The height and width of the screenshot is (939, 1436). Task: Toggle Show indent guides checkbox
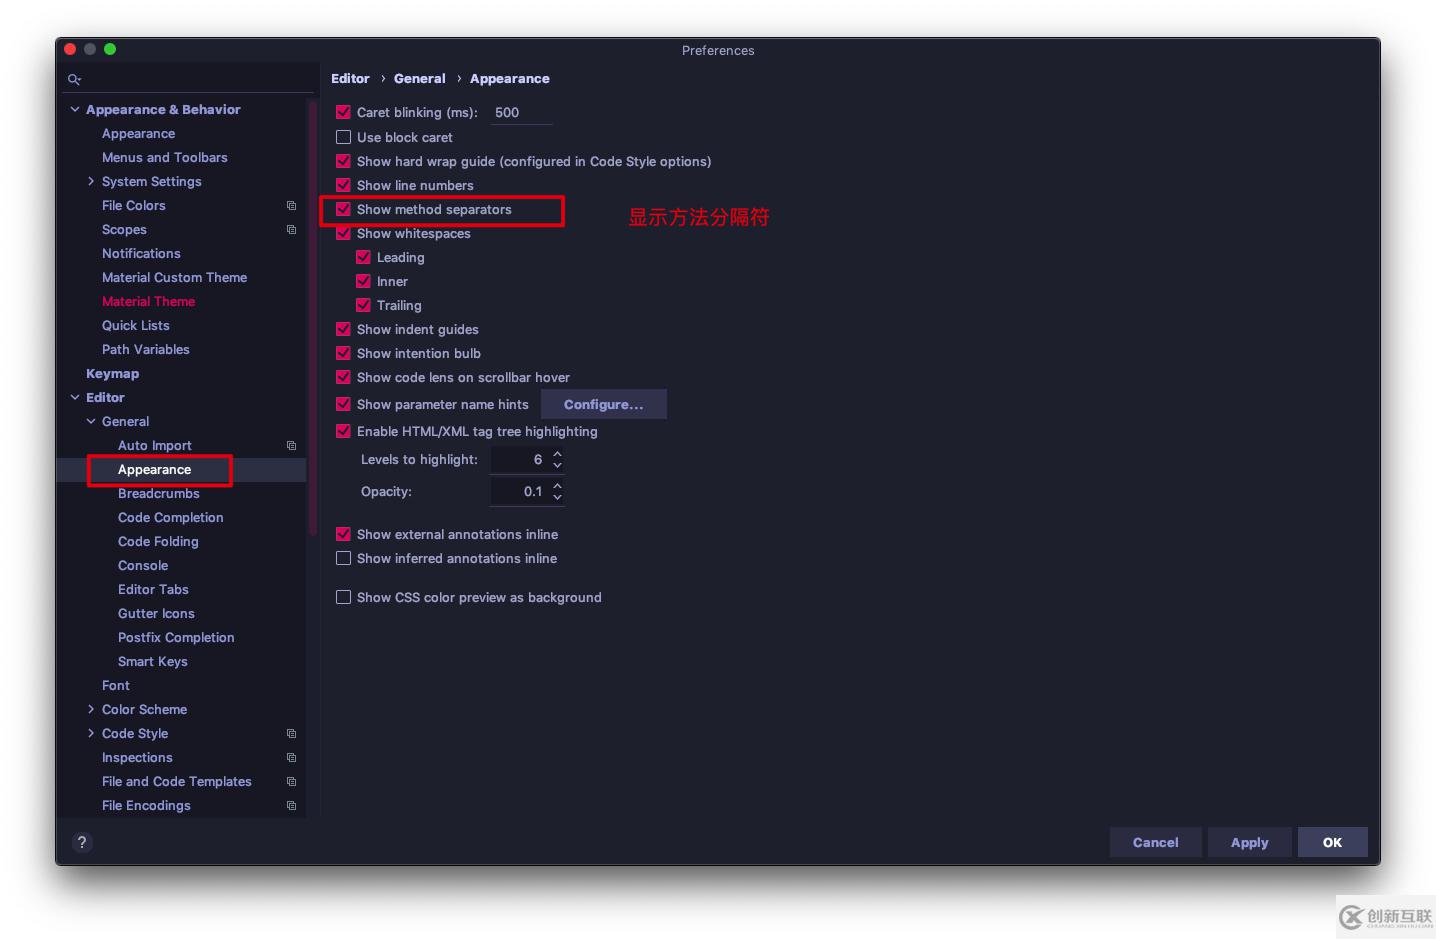click(343, 329)
